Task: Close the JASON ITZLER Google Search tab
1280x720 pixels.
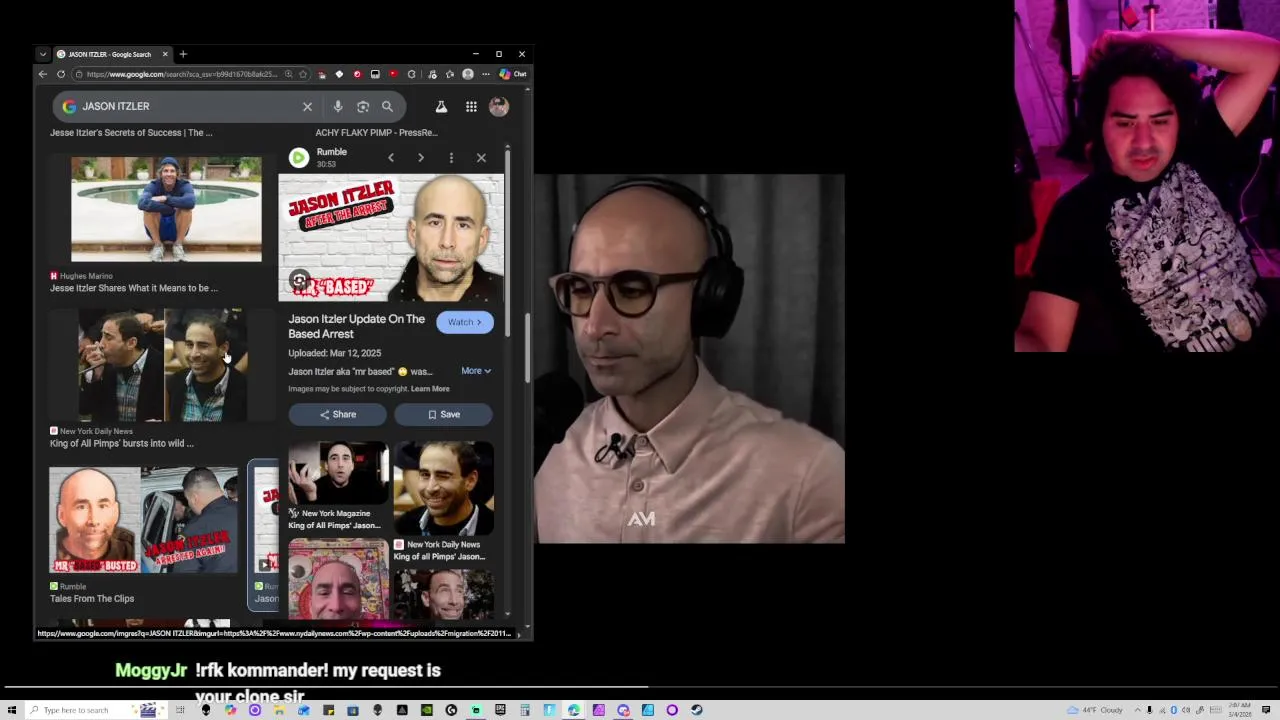Action: coord(165,54)
